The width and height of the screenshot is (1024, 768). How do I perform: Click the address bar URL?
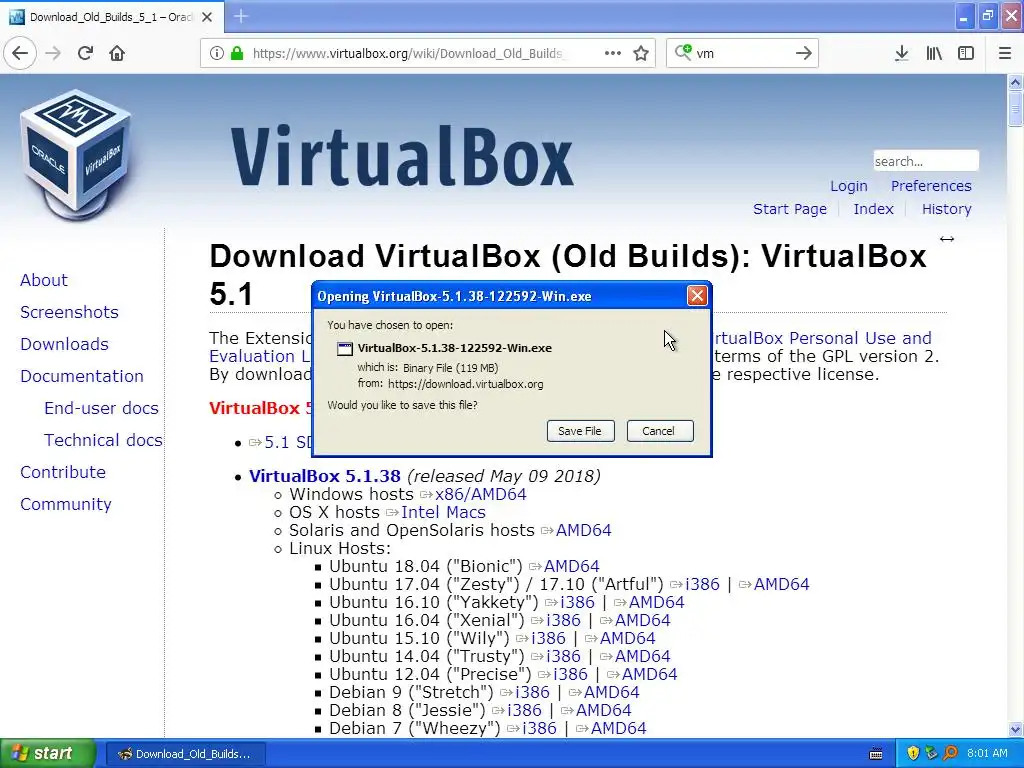(408, 54)
